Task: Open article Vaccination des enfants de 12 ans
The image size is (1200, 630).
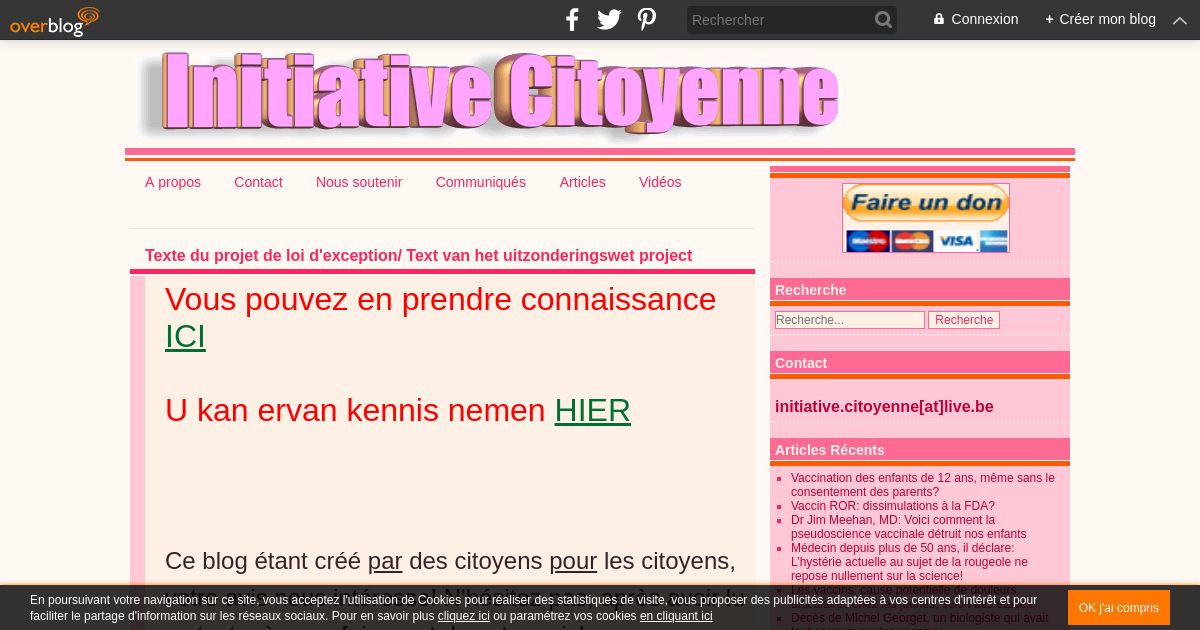Action: pyautogui.click(x=922, y=485)
